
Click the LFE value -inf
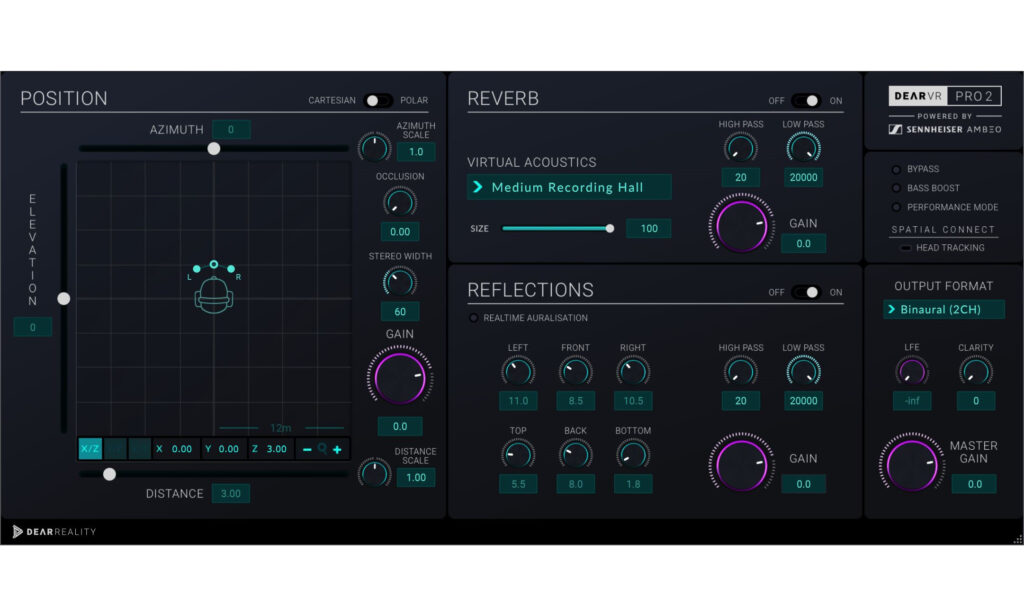pos(912,400)
